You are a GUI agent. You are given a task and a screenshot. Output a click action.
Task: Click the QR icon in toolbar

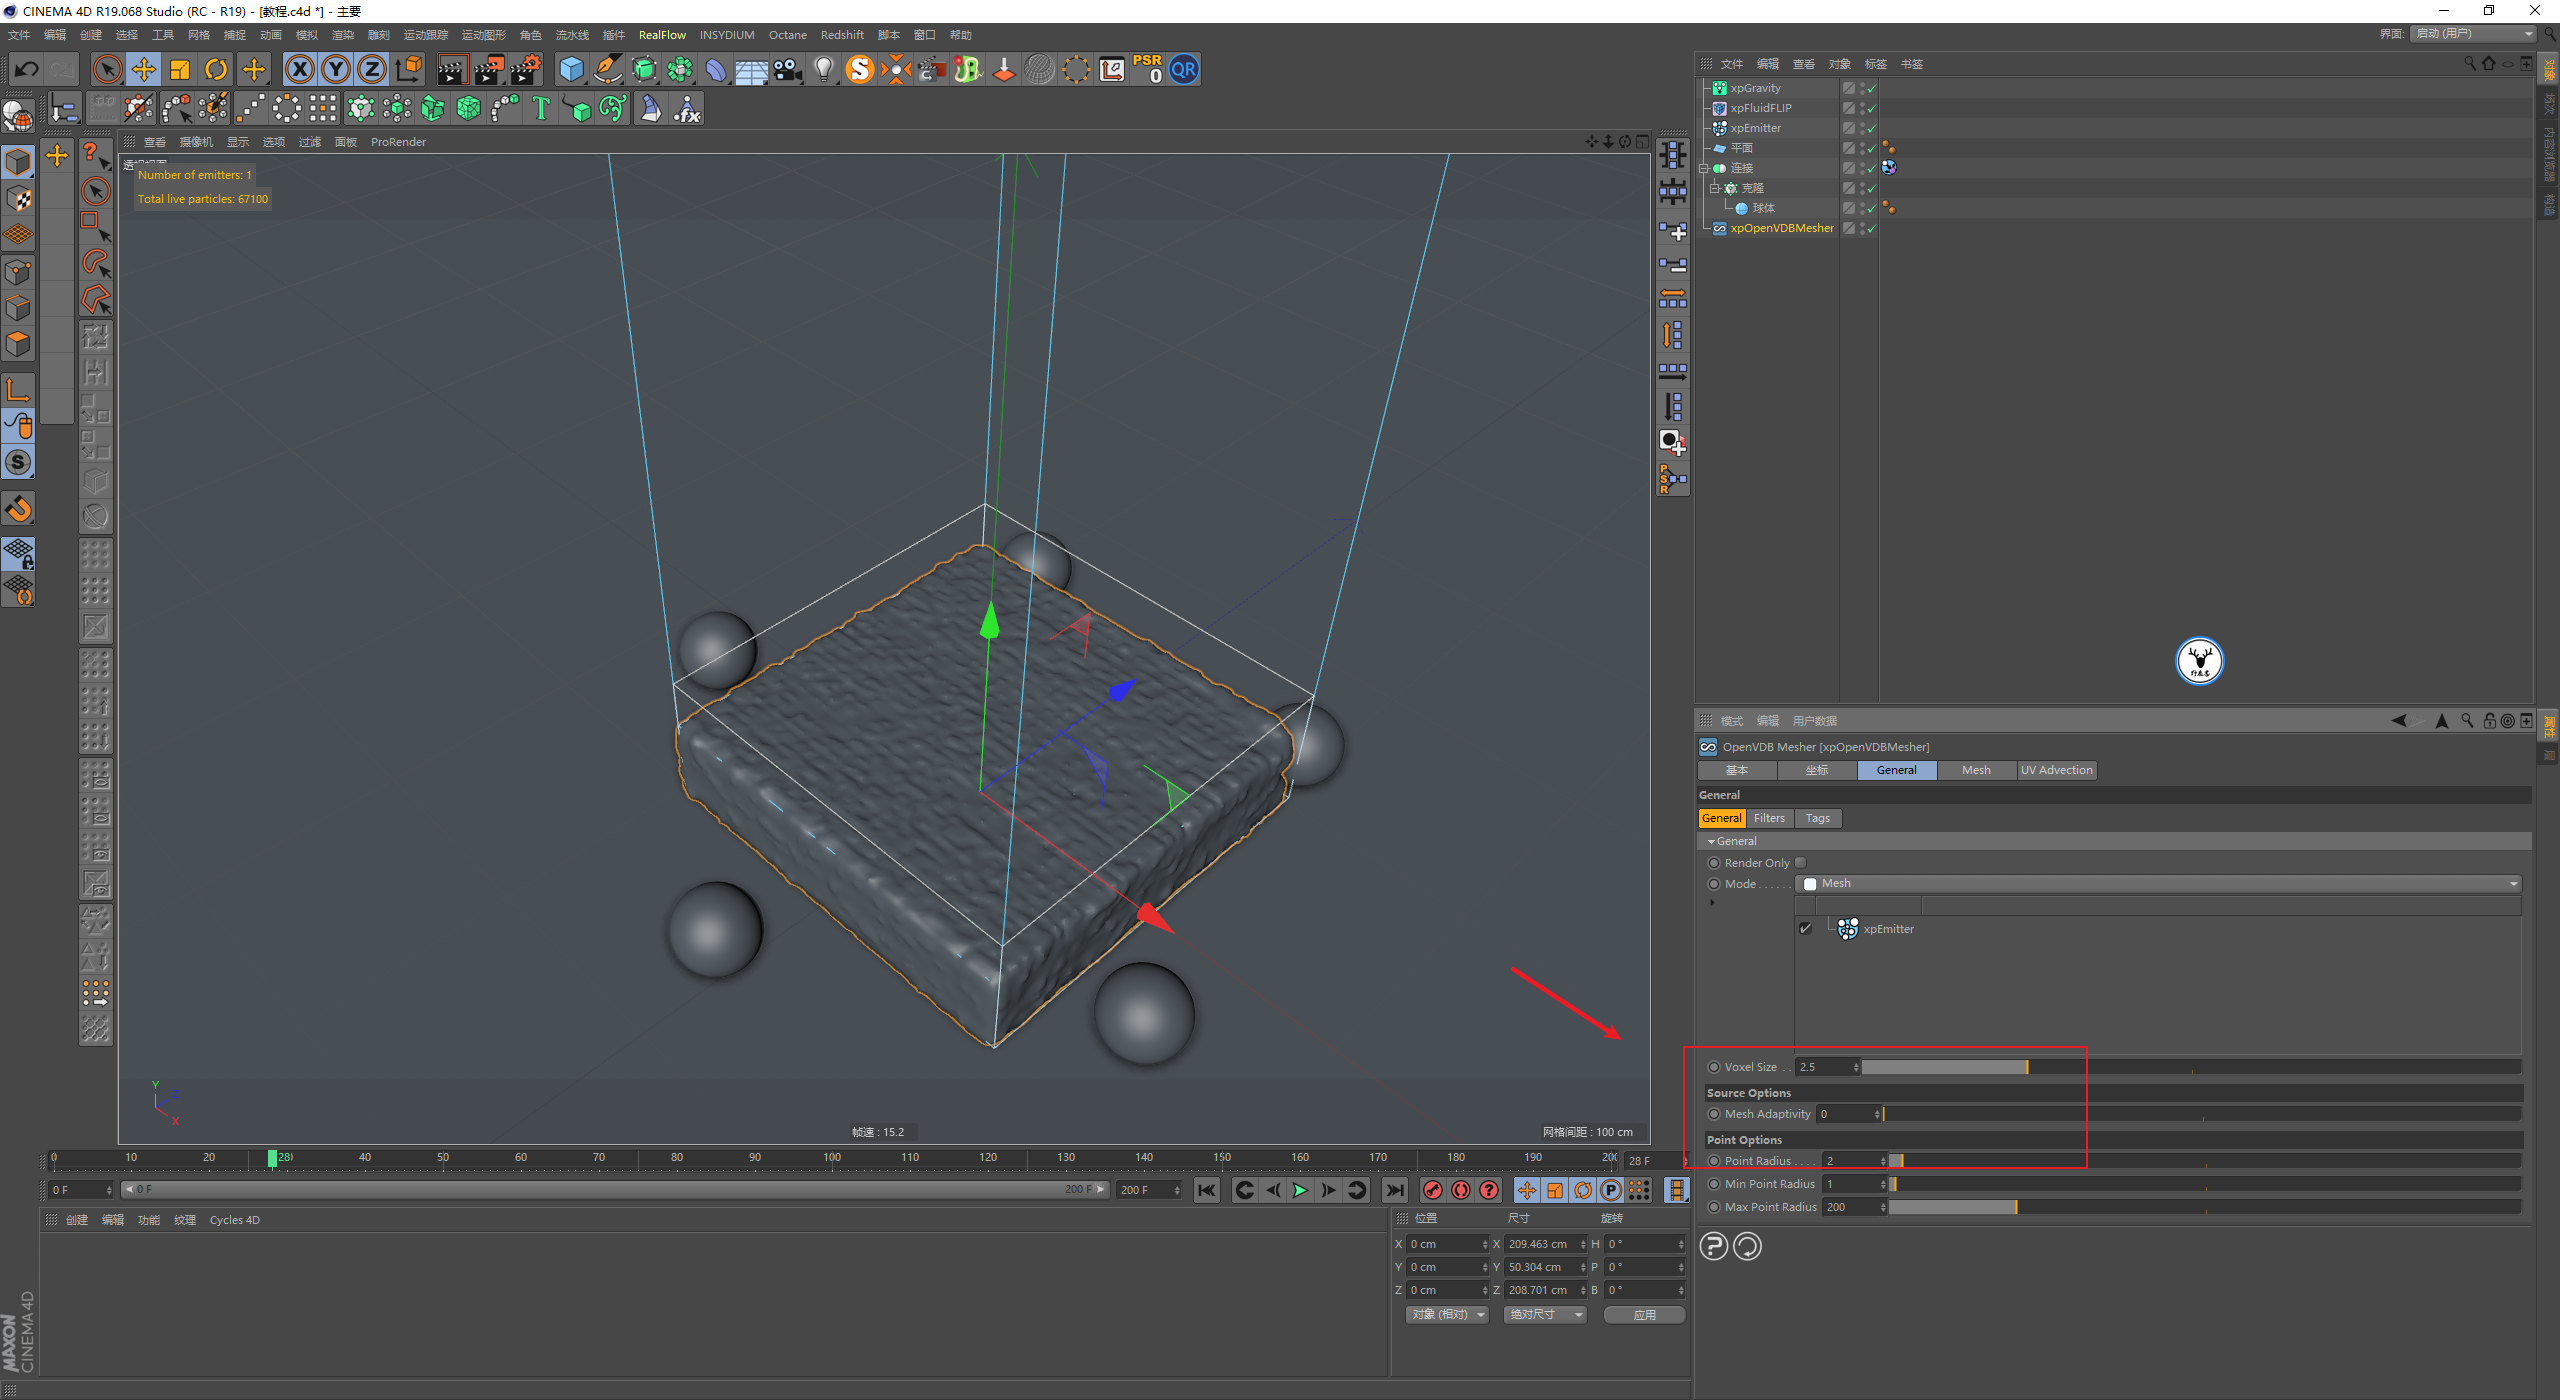tap(1183, 70)
